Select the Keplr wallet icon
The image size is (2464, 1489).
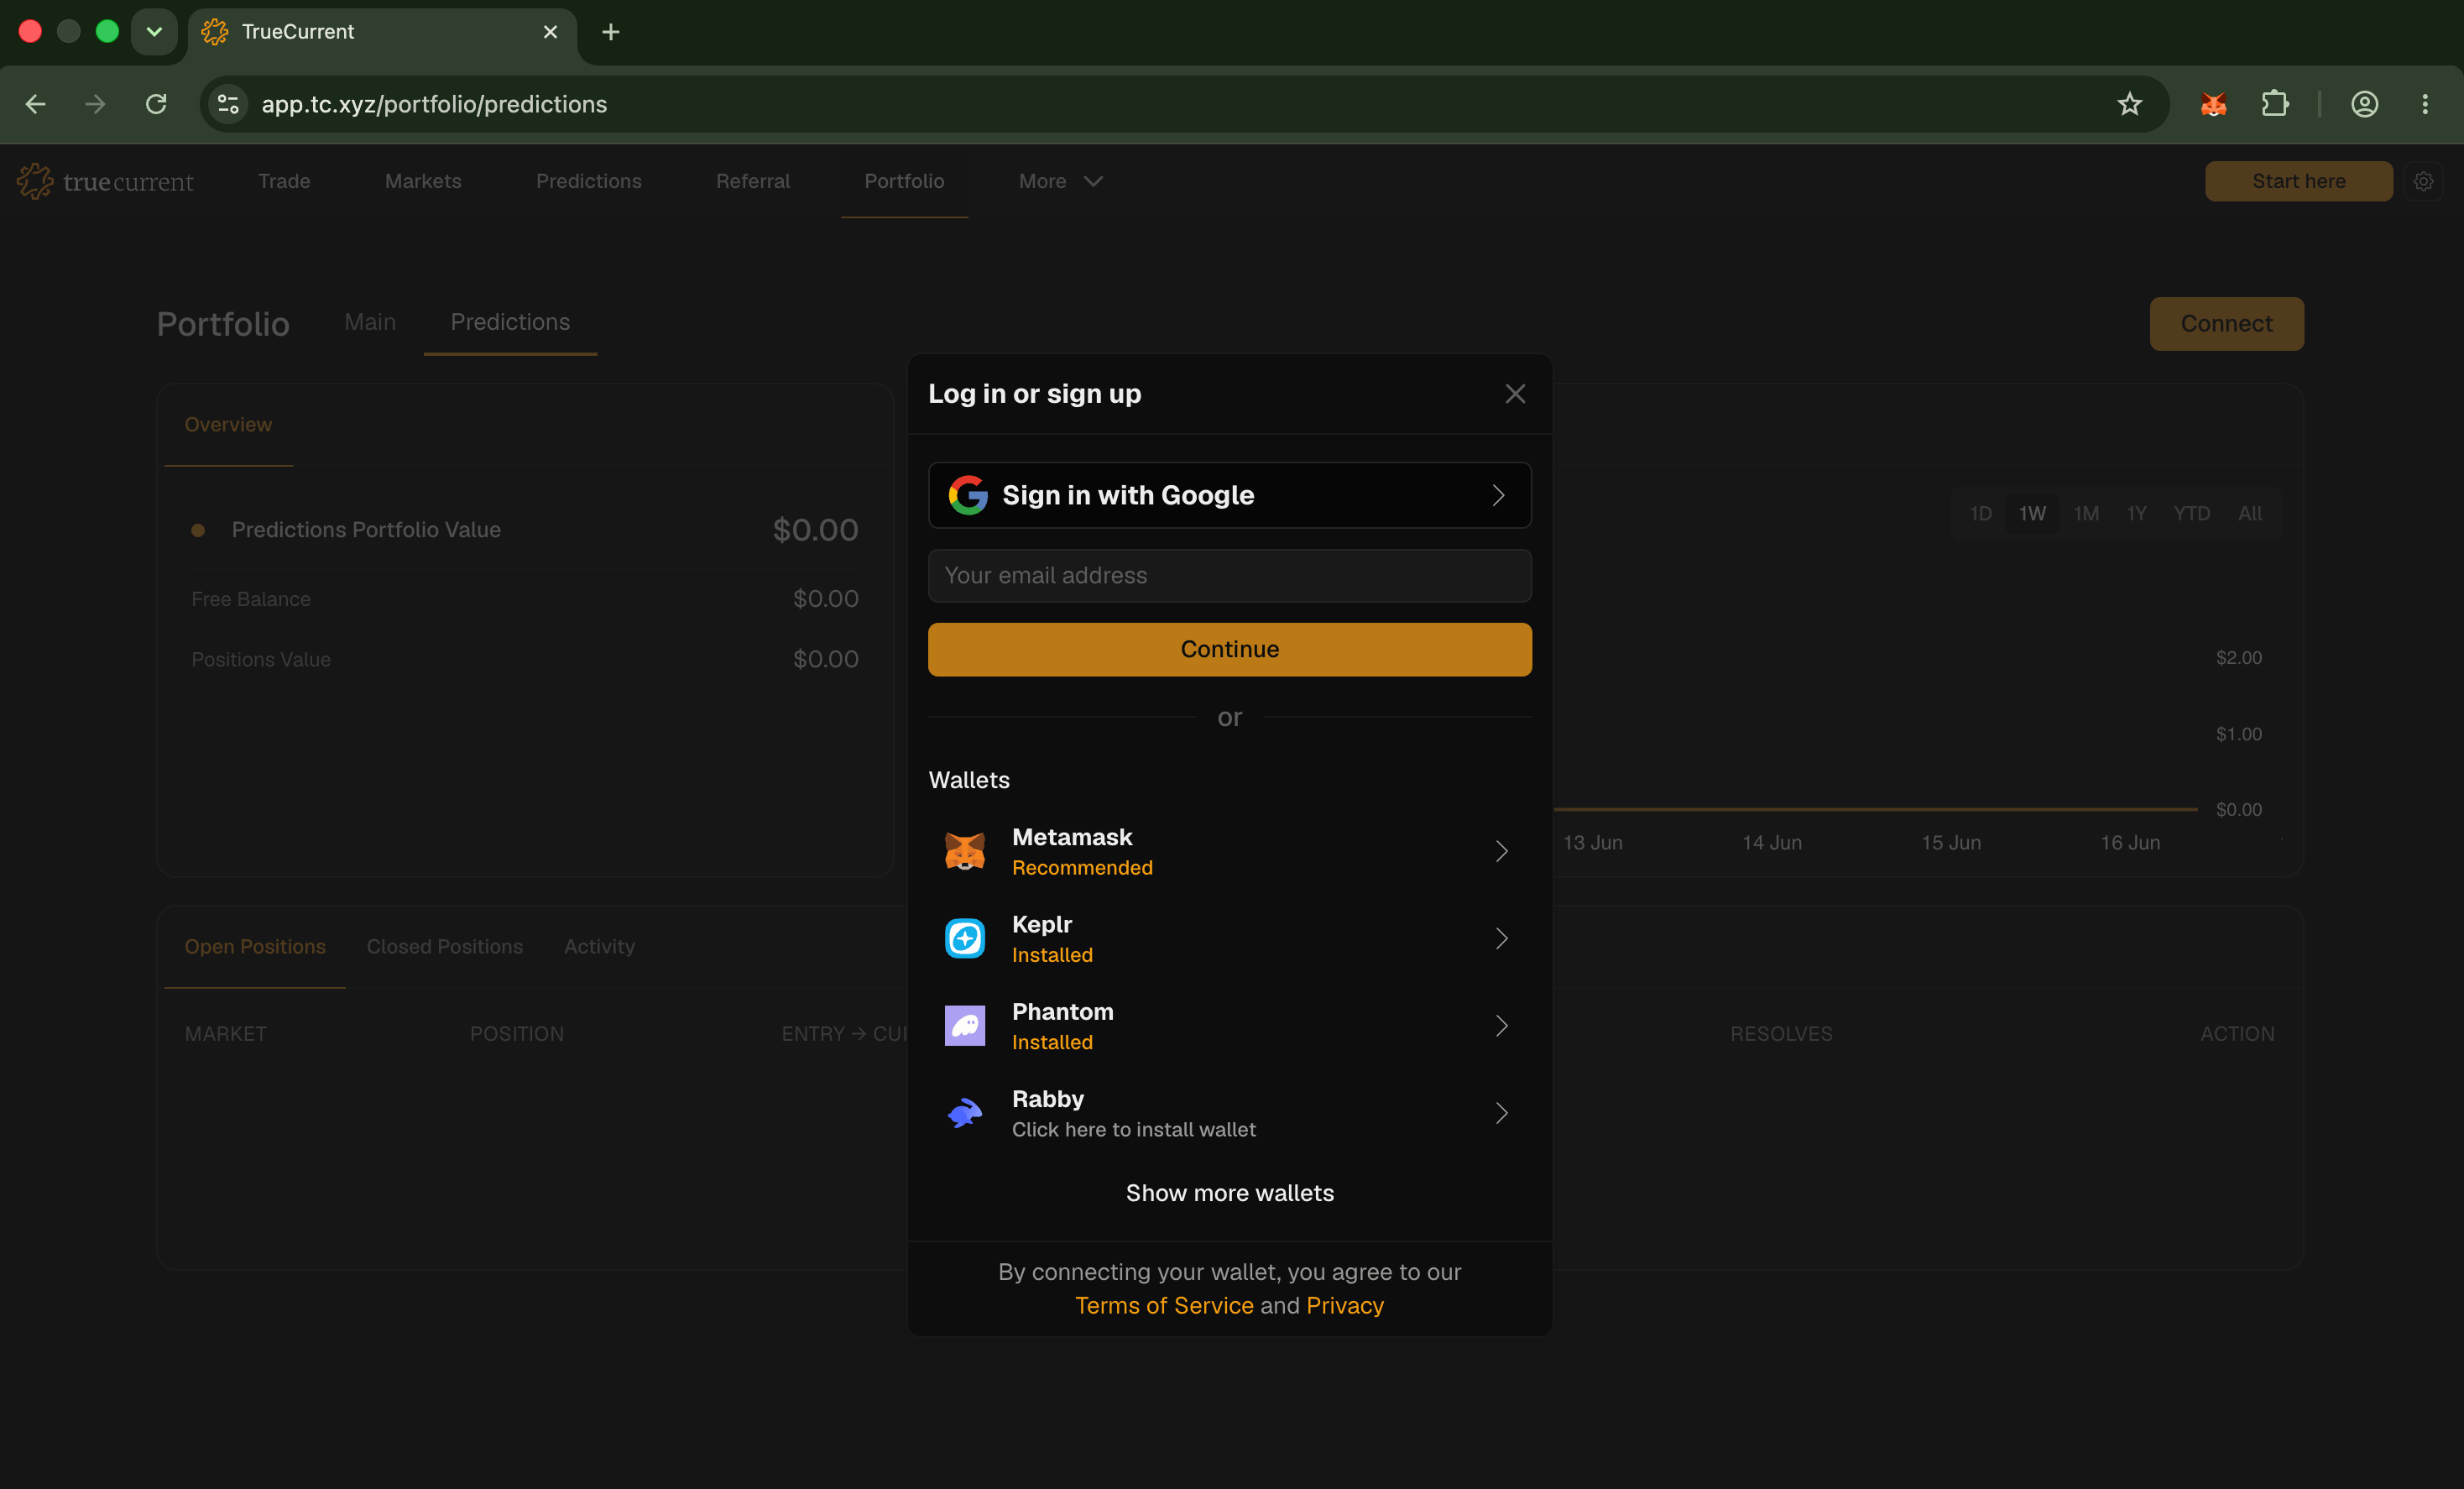pos(965,938)
